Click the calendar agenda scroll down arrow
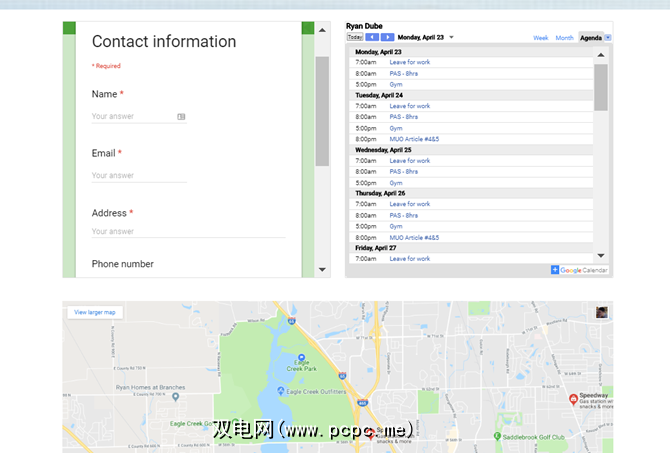 click(601, 256)
